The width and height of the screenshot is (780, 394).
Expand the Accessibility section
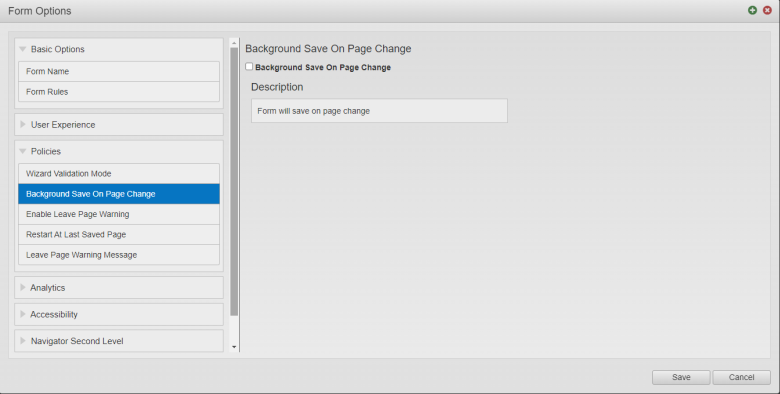pyautogui.click(x=119, y=314)
